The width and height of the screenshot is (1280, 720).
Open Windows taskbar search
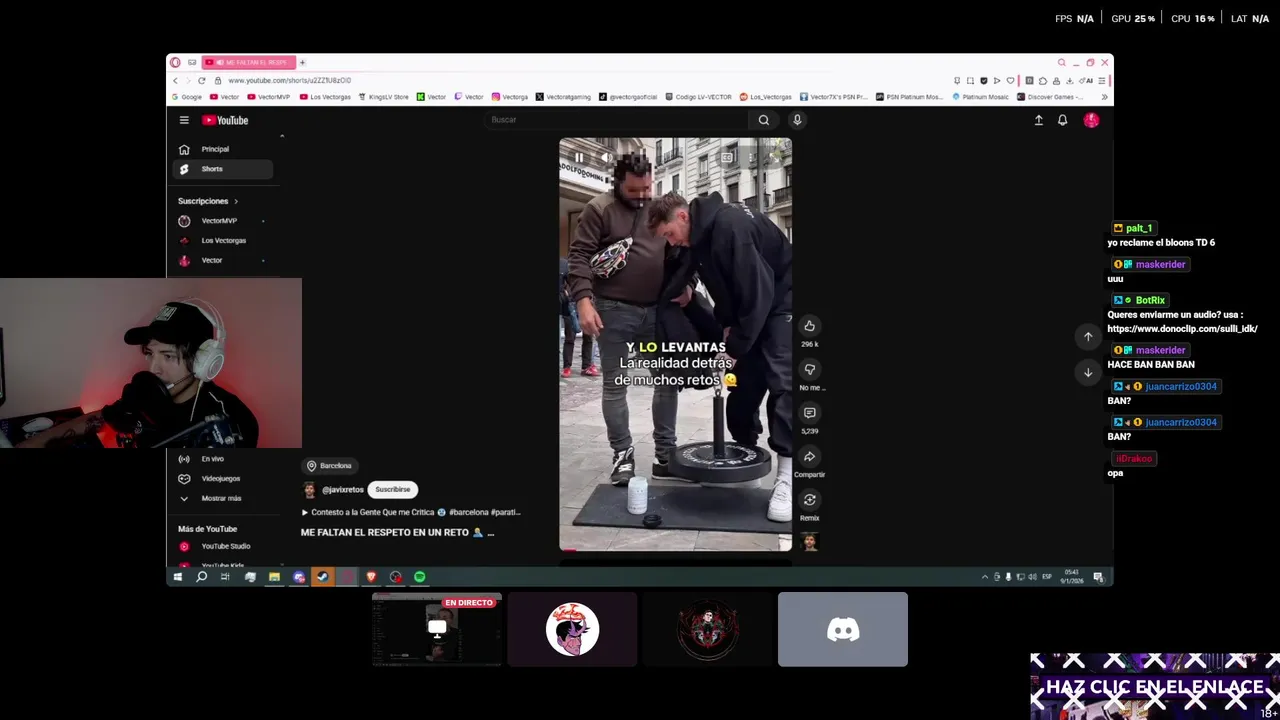pos(202,577)
